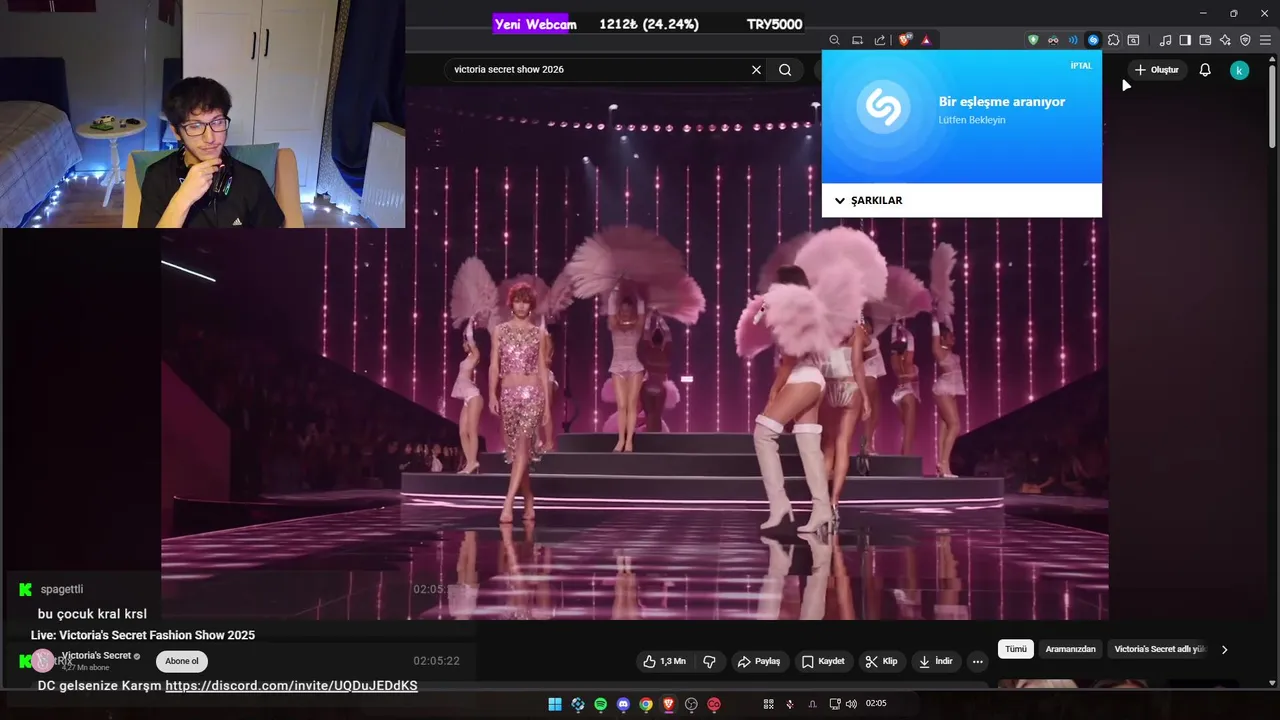Image resolution: width=1280 pixels, height=720 pixels.
Task: Show more filter chips with right arrow
Action: (x=1224, y=649)
